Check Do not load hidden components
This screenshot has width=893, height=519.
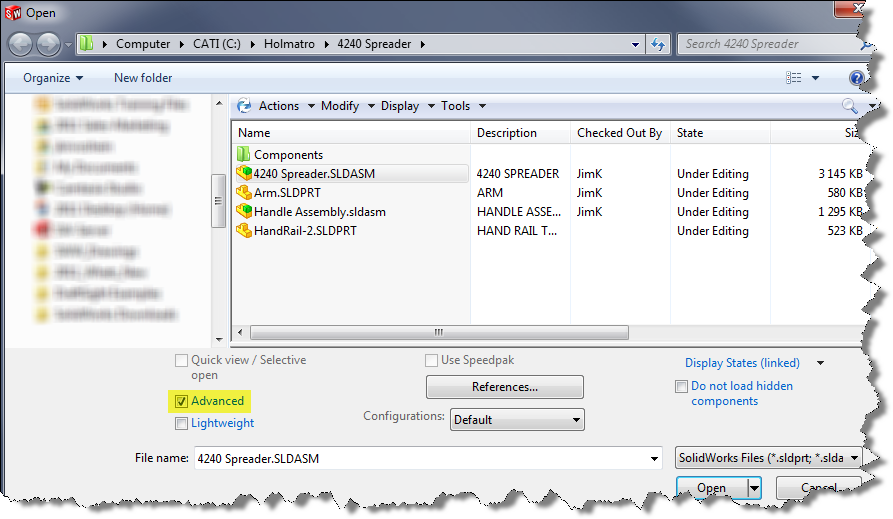pyautogui.click(x=681, y=386)
